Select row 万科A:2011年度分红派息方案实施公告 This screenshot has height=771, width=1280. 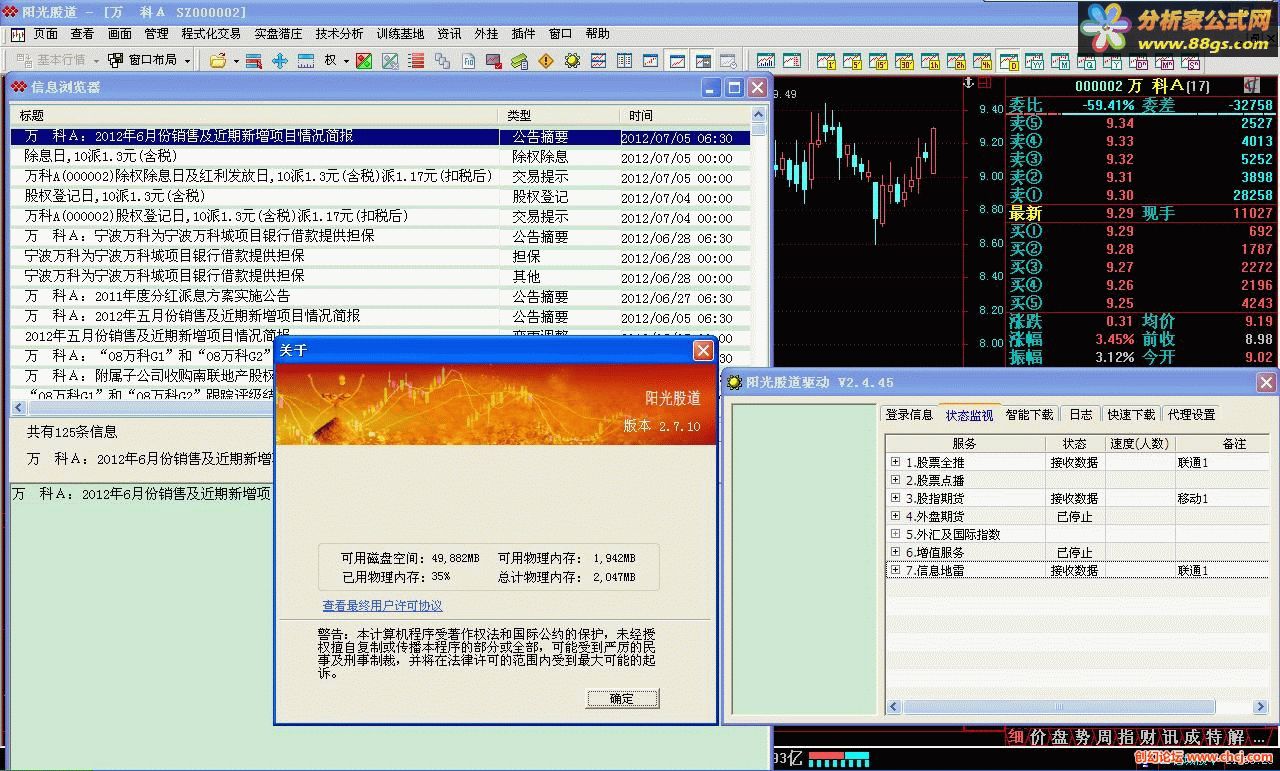tap(380, 297)
